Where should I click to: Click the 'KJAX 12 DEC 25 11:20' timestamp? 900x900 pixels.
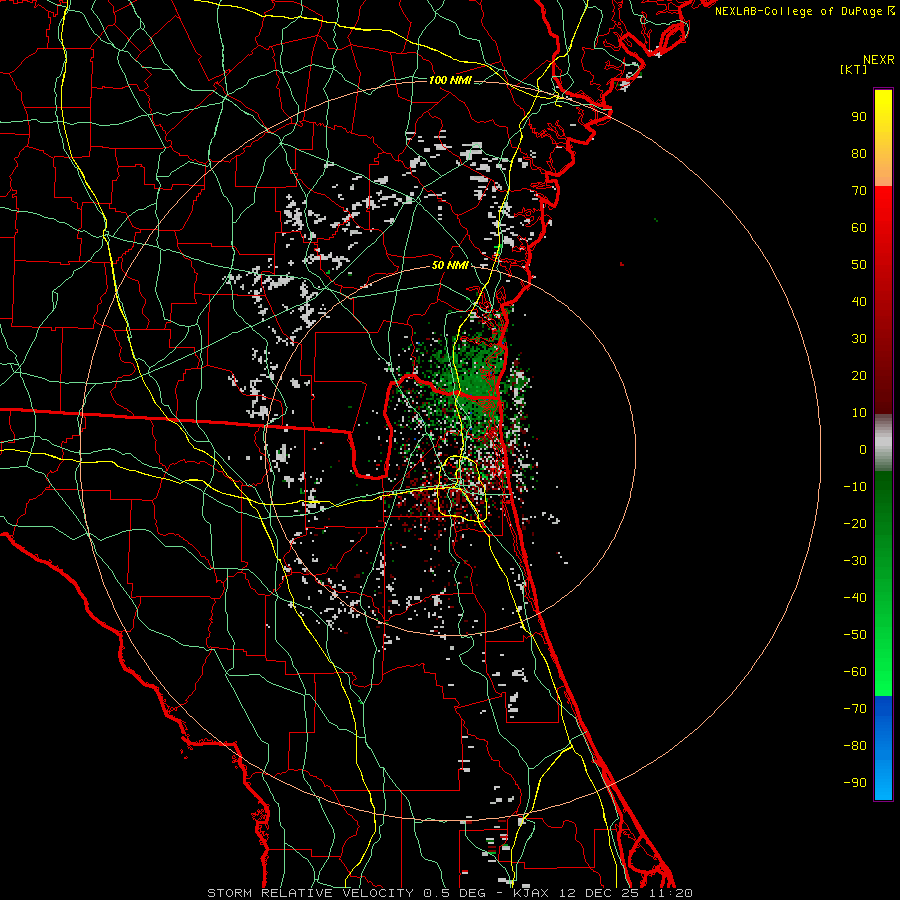point(602,893)
